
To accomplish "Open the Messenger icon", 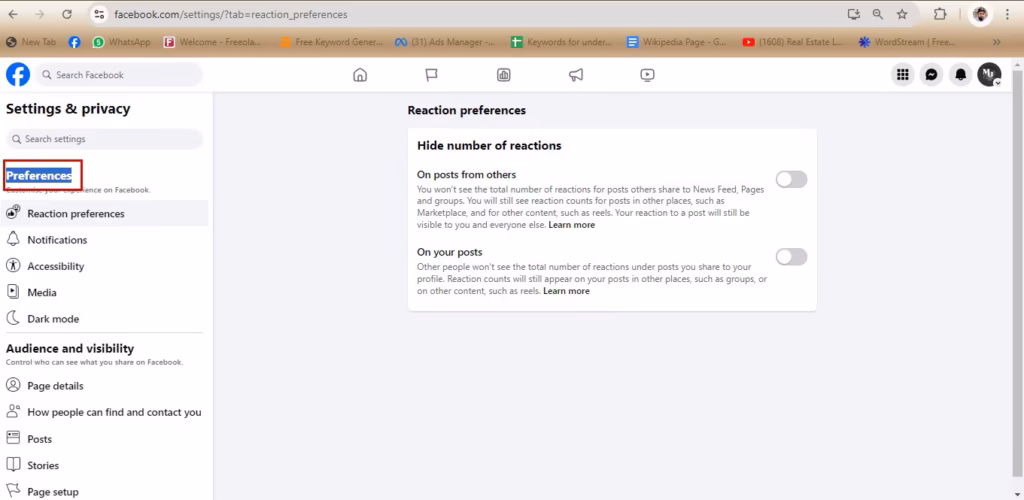I will click(932, 75).
